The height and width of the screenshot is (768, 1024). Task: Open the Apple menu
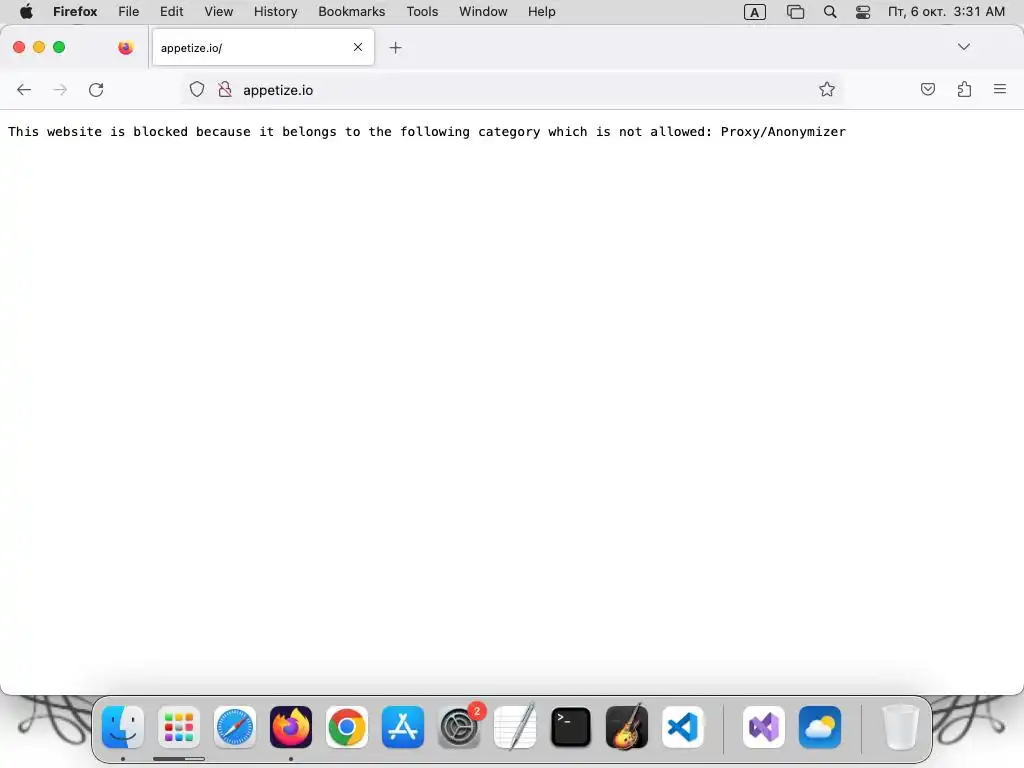point(26,12)
